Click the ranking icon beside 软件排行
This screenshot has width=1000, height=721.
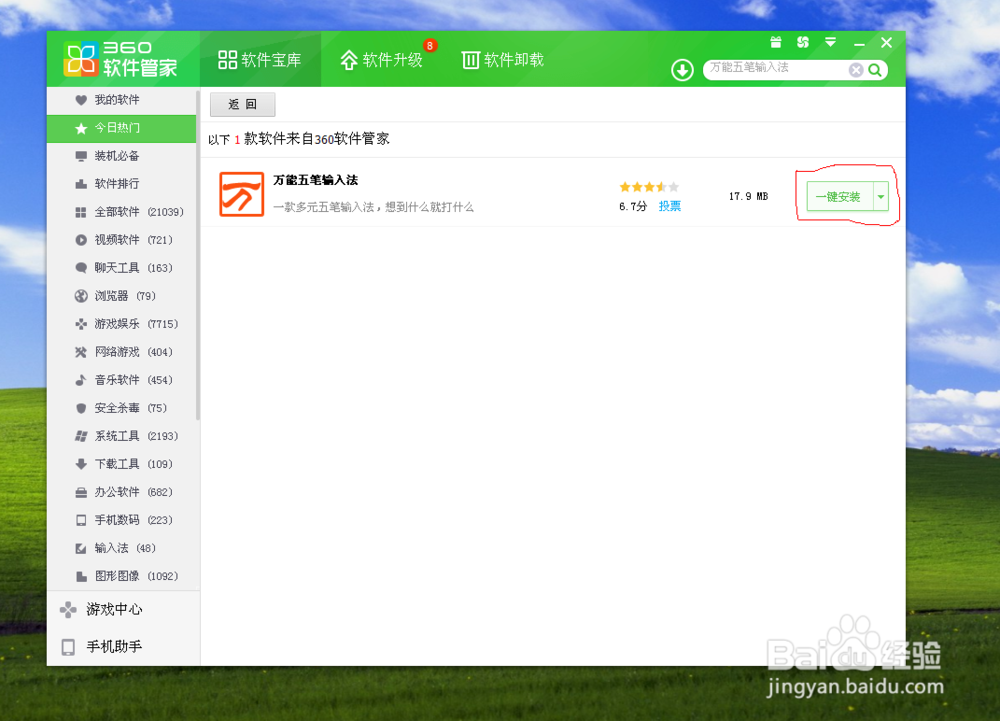[x=81, y=184]
